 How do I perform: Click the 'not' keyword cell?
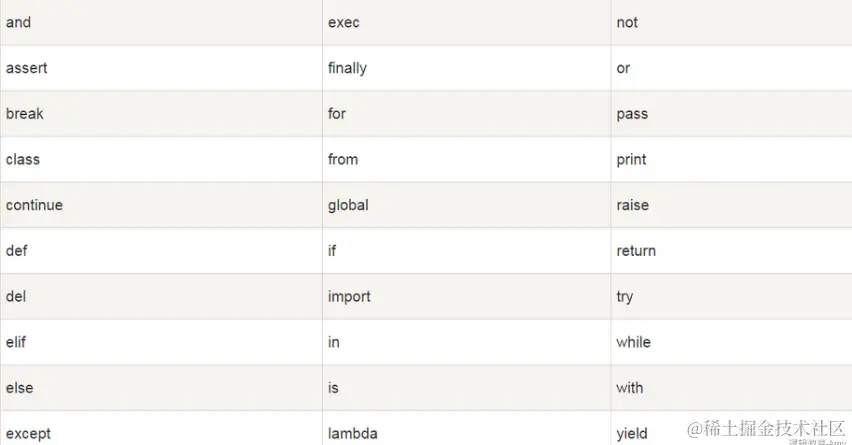tap(627, 22)
